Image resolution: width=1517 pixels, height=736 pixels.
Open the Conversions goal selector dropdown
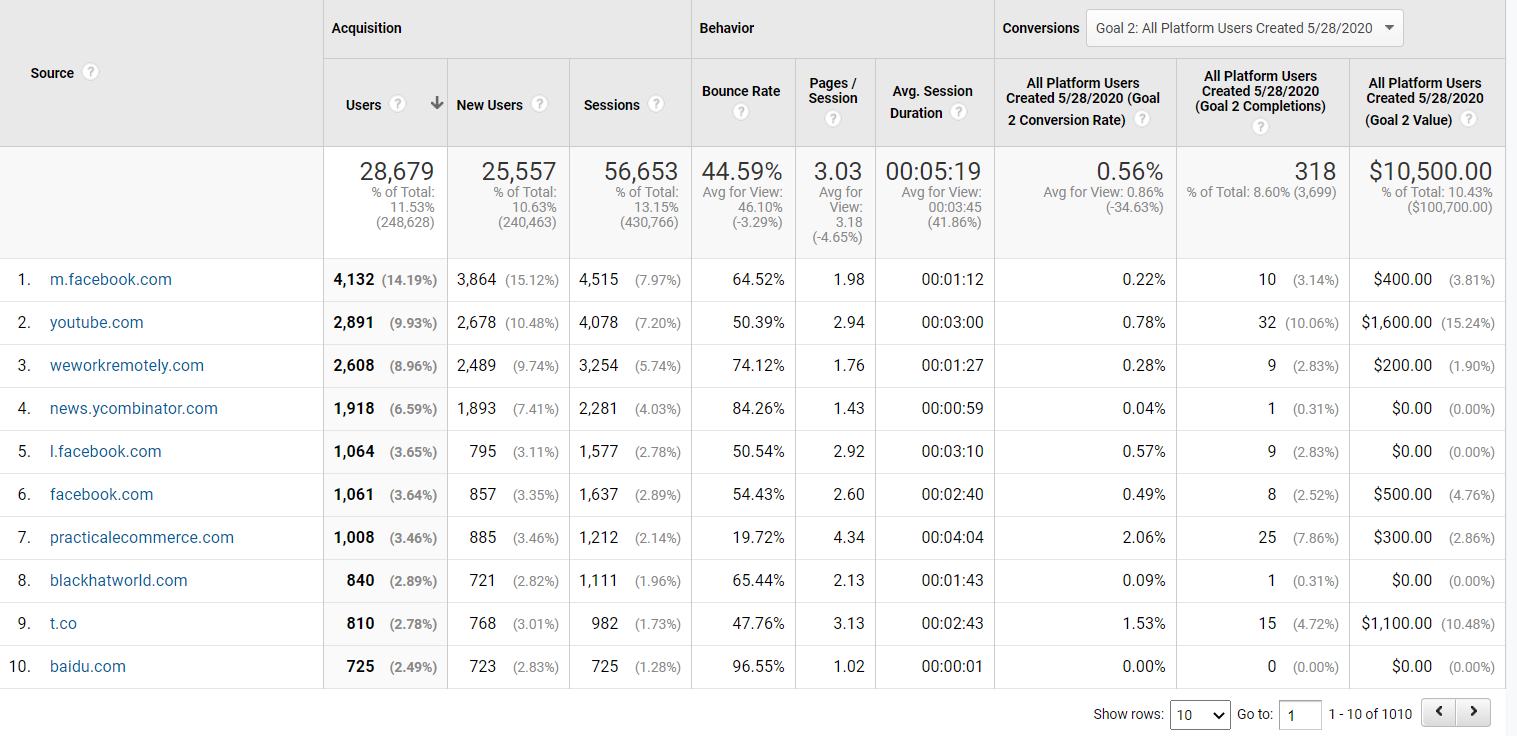pos(1244,28)
